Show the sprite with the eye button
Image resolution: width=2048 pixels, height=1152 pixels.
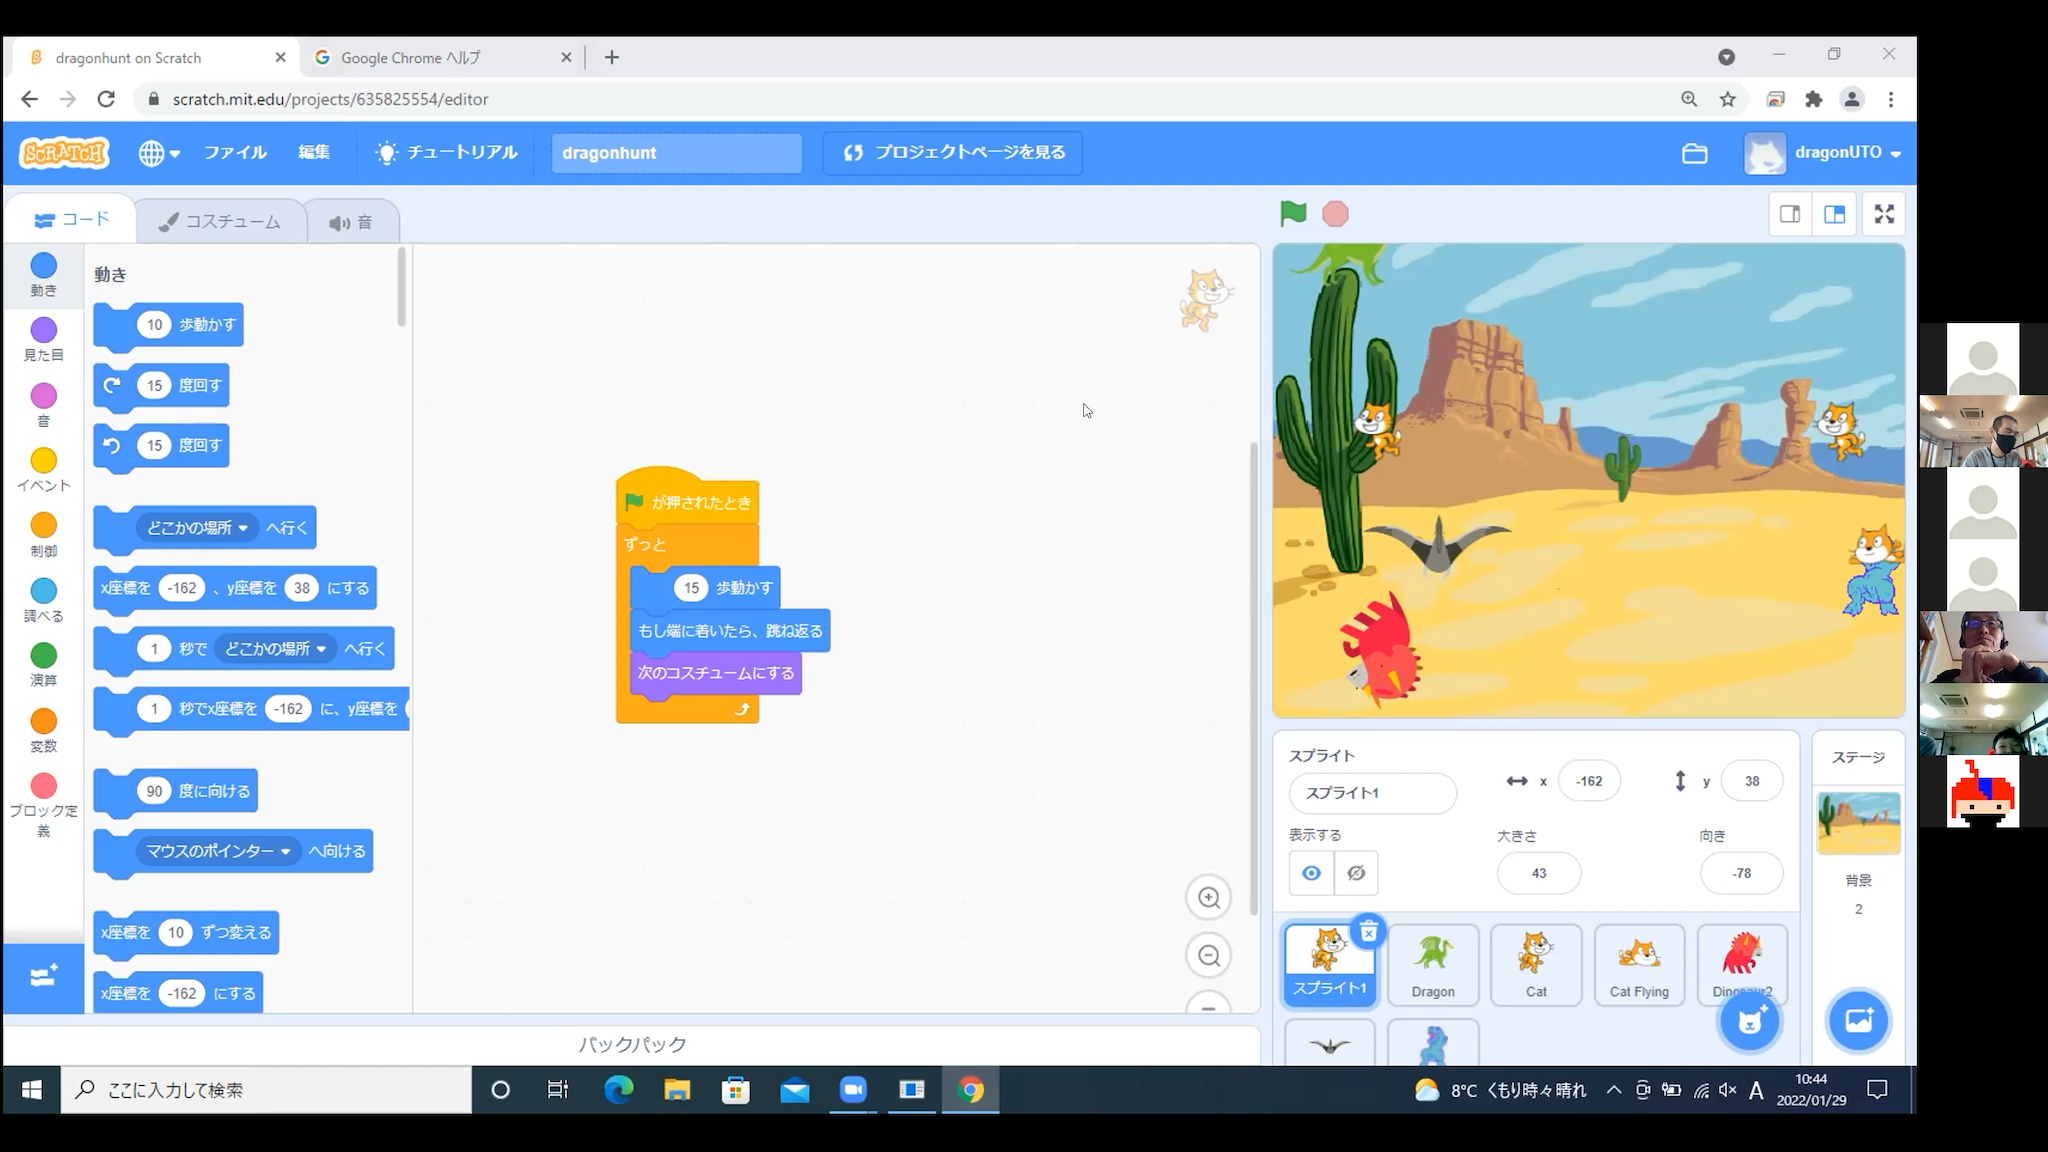tap(1311, 873)
